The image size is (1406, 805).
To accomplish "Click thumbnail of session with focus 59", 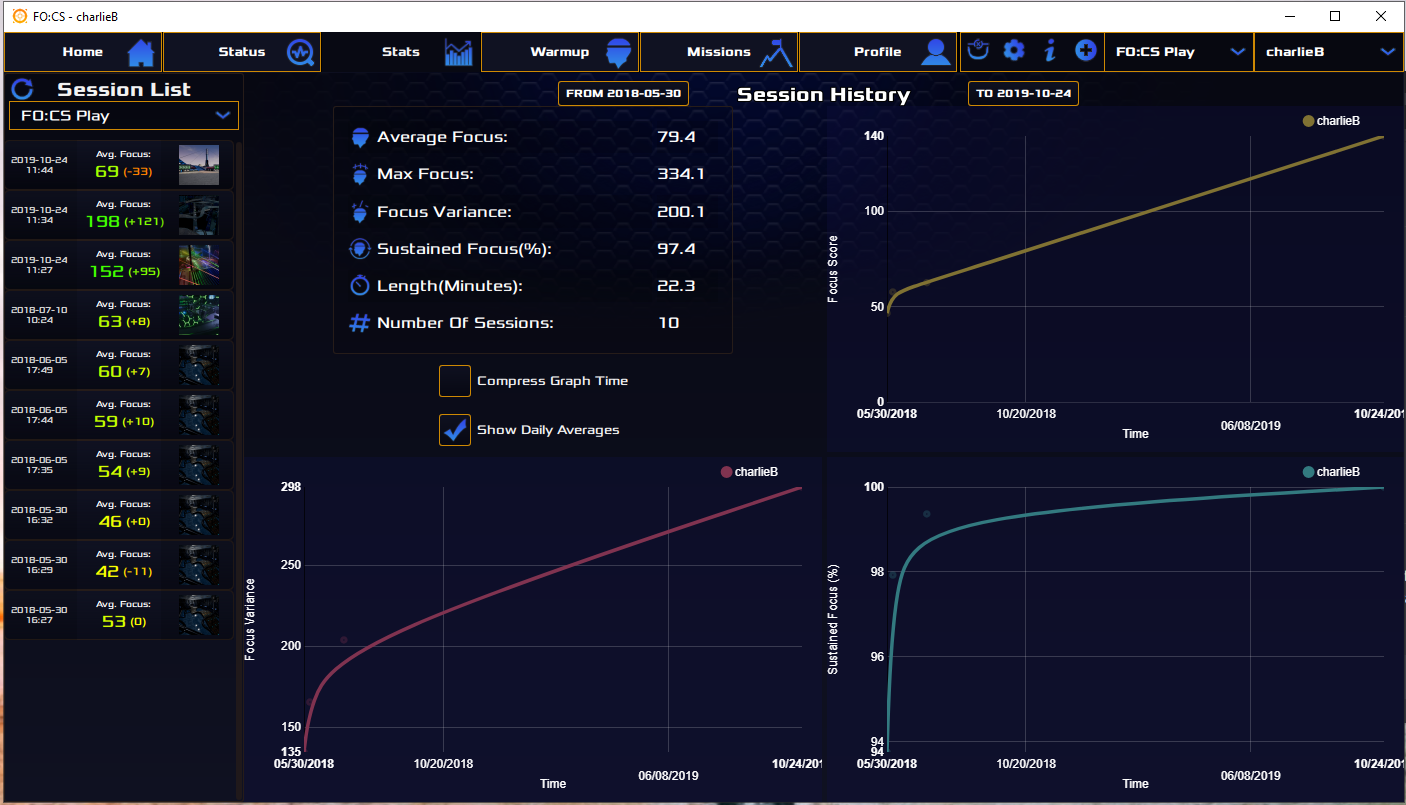I will (x=198, y=415).
